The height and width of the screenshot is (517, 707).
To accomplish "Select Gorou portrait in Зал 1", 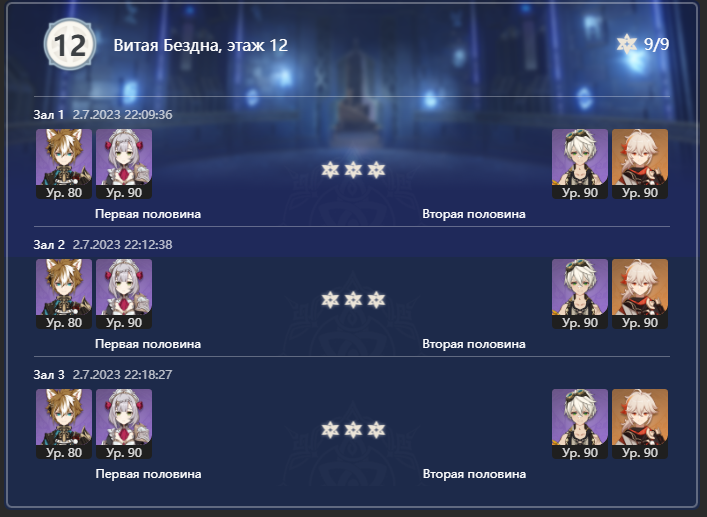I will (x=64, y=164).
